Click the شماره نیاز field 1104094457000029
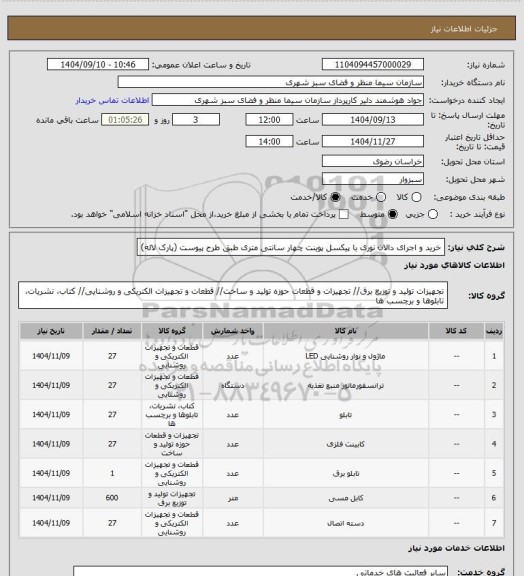The image size is (524, 576). (373, 65)
